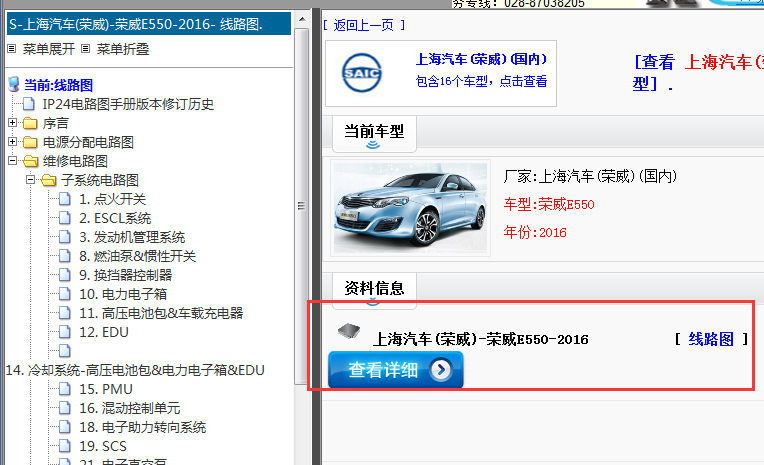Click the page icon of 16. 混动控制单元
The height and width of the screenshot is (465, 764).
[x=65, y=408]
